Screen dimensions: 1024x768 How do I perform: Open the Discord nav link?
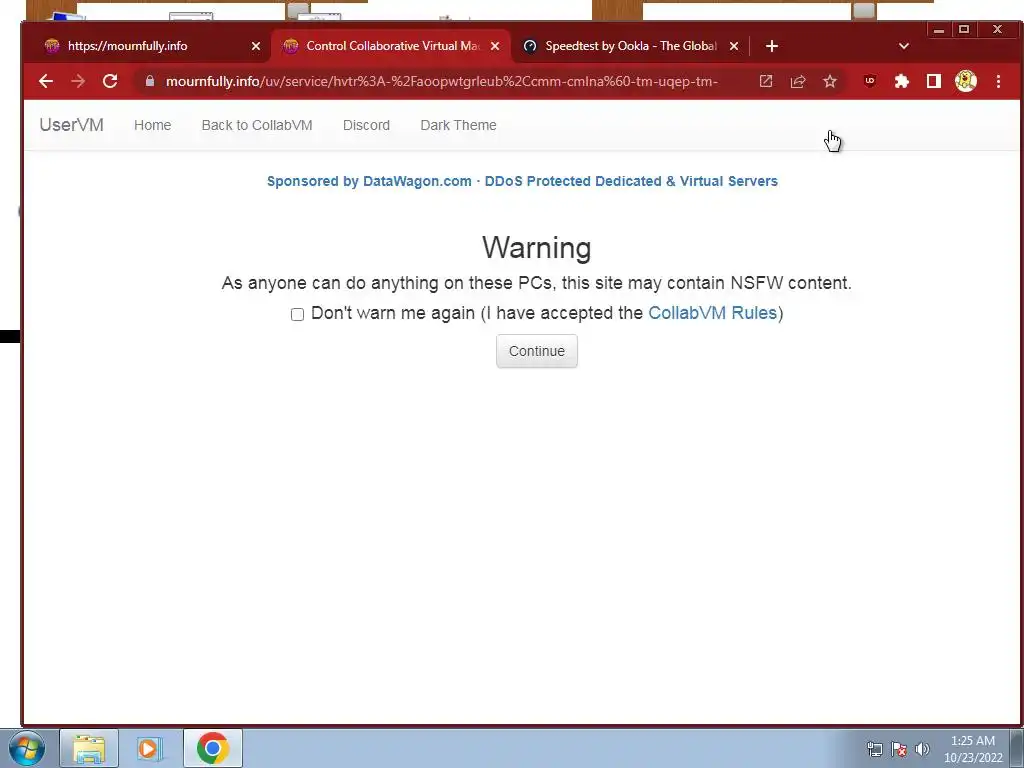point(366,125)
